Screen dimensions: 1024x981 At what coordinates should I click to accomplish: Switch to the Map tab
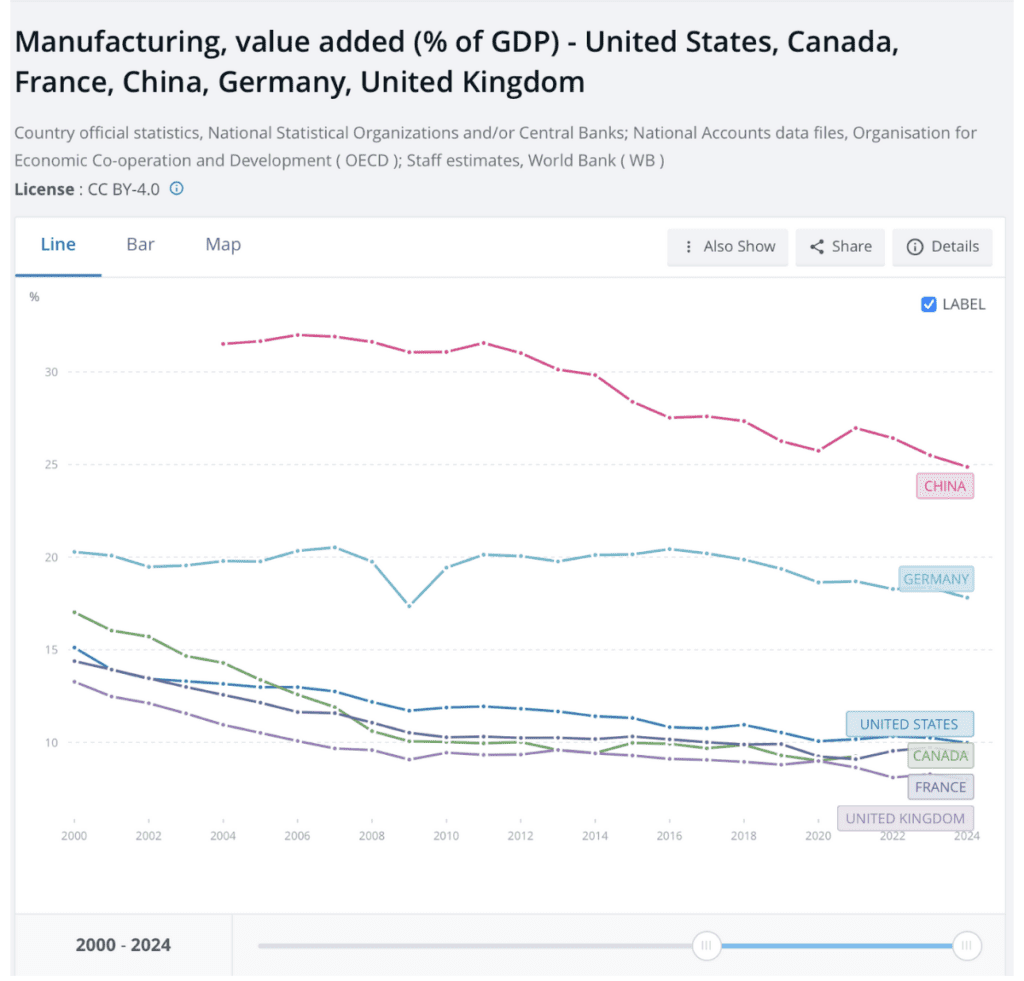(x=223, y=244)
